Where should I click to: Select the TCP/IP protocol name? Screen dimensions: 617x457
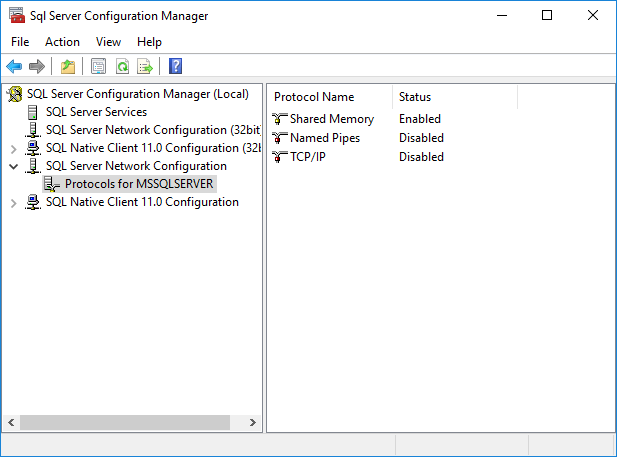[308, 157]
